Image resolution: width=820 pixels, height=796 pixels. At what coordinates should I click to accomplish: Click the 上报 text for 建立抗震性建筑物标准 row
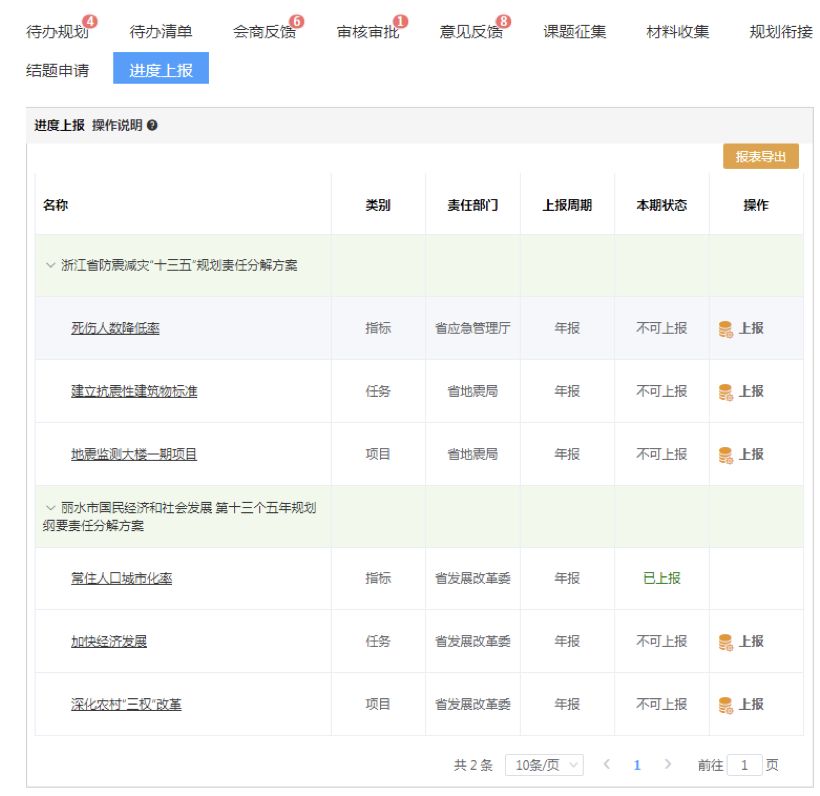751,391
